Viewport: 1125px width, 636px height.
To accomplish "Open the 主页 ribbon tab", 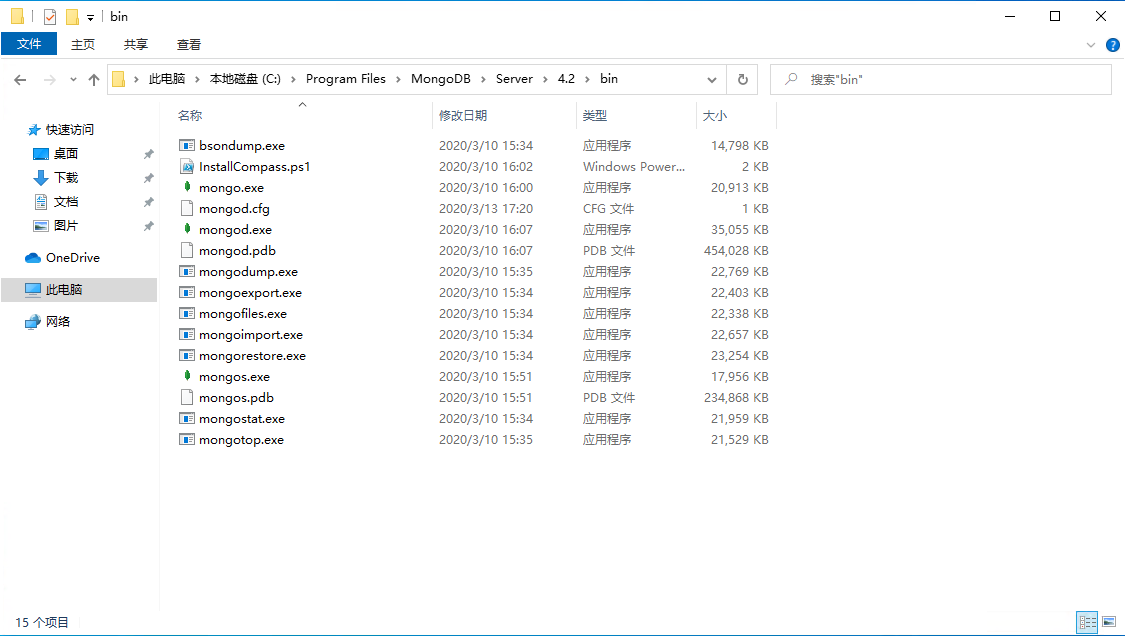I will [83, 45].
